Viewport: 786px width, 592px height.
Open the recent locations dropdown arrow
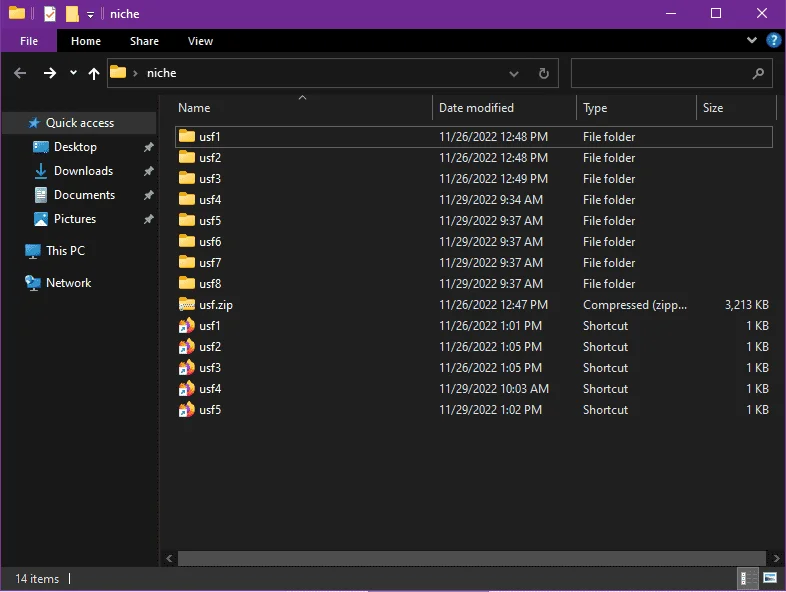point(73,73)
